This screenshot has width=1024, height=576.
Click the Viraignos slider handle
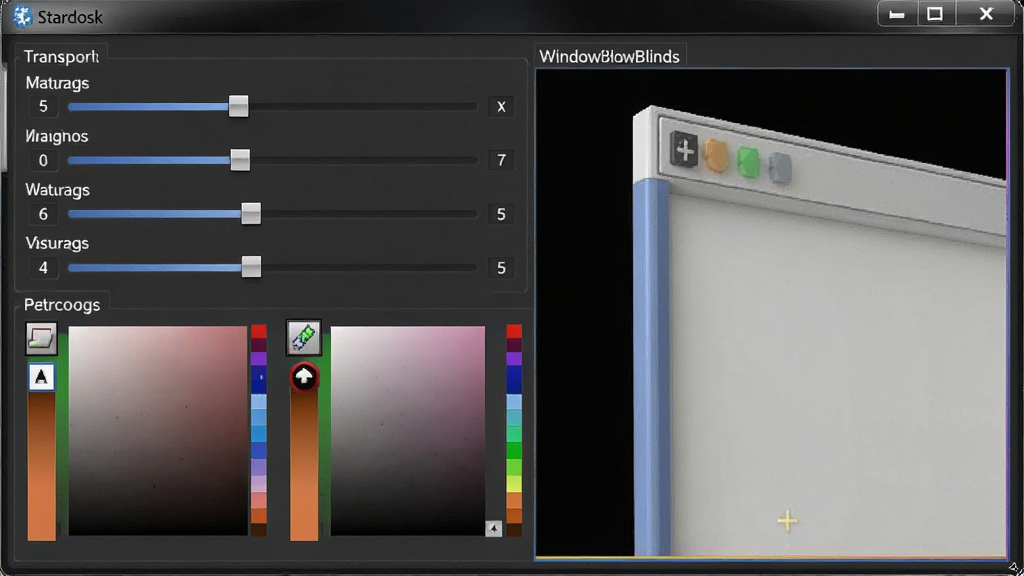point(240,160)
